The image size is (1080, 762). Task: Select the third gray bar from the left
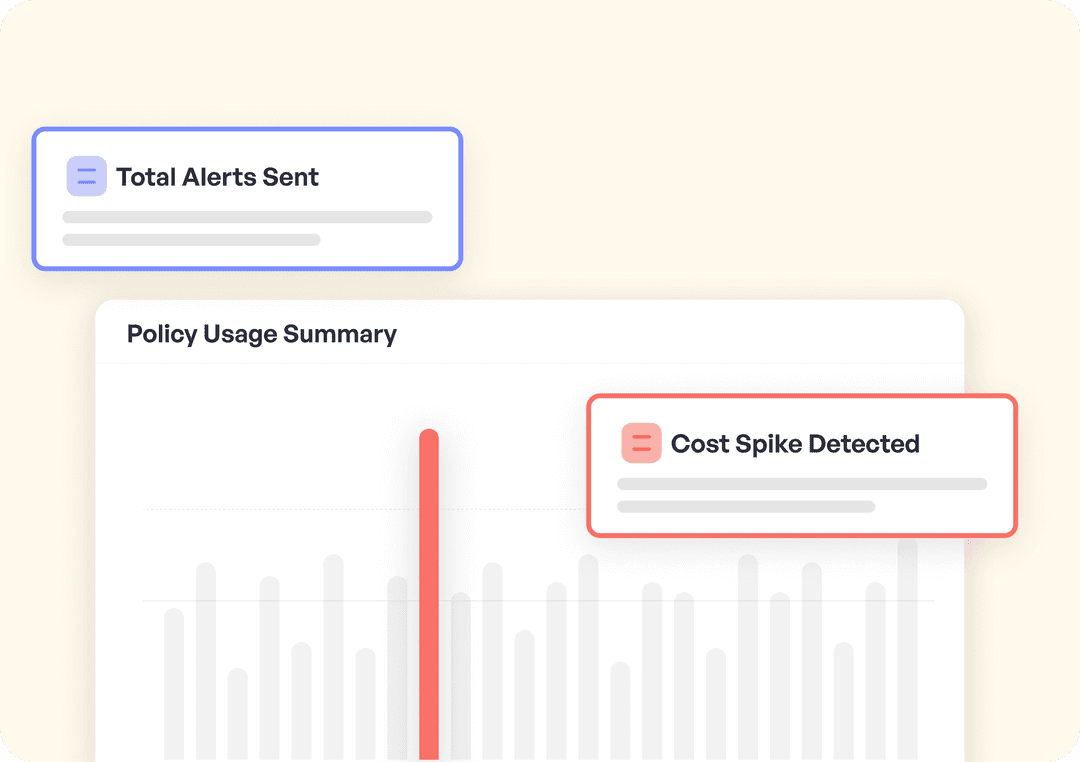[238, 714]
